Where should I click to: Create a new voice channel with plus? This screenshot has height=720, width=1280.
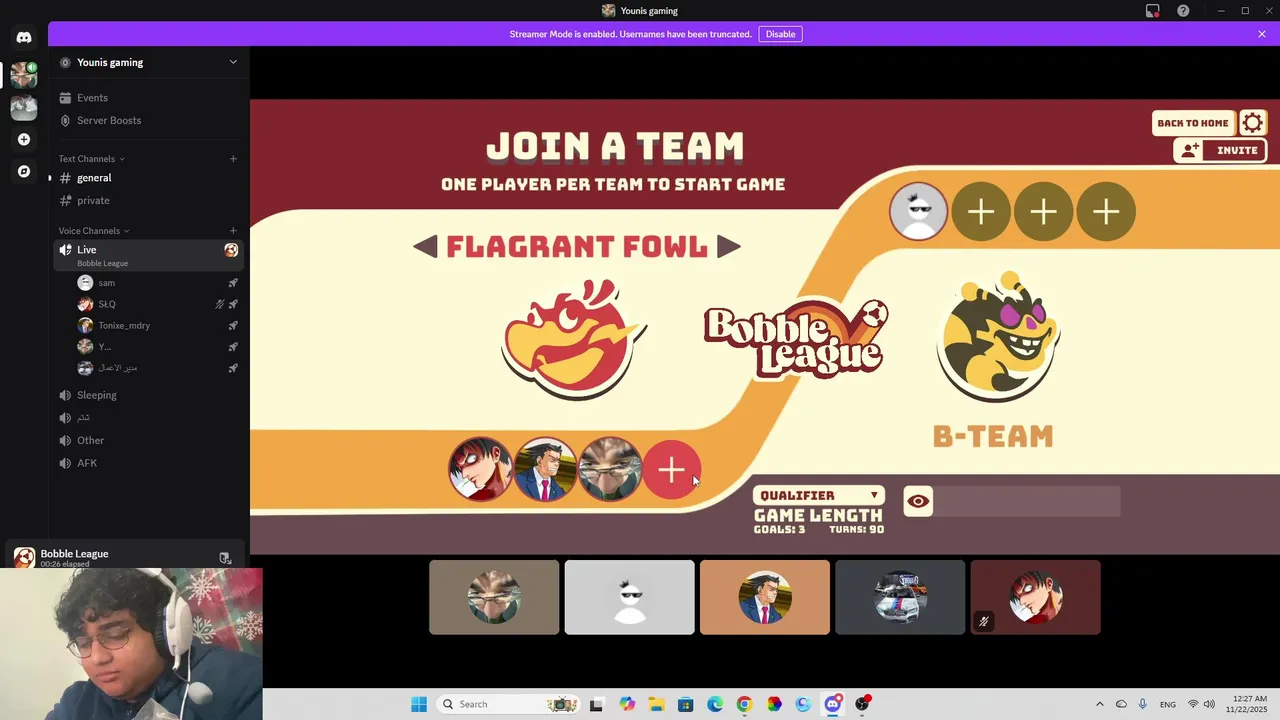[x=233, y=231]
